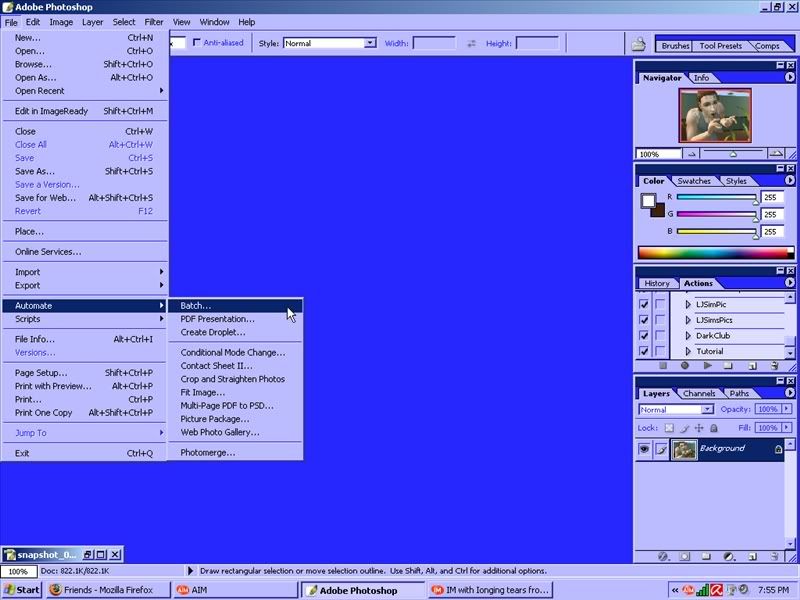Toggle dialog box for Tutorial action

[660, 351]
